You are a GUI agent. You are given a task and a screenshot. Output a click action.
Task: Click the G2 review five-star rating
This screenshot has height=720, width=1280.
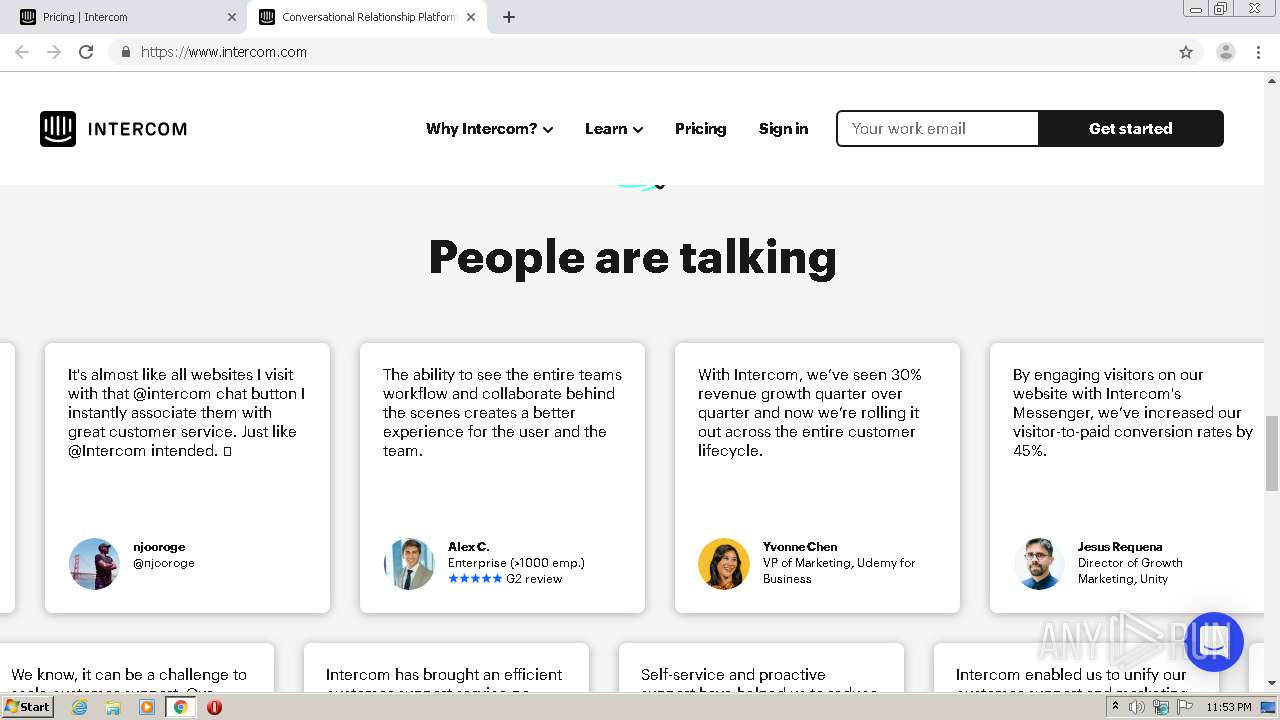(475, 579)
